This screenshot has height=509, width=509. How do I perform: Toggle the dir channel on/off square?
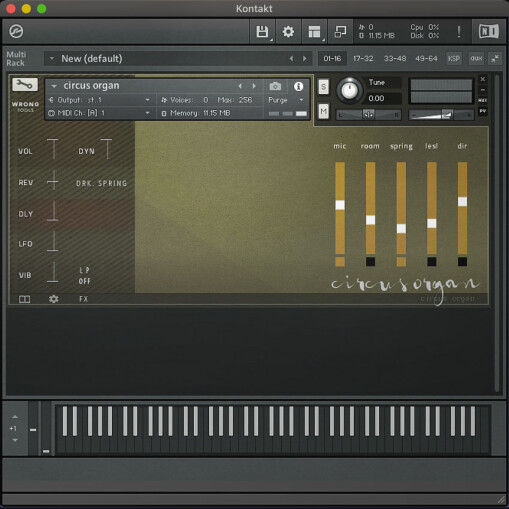coord(462,262)
